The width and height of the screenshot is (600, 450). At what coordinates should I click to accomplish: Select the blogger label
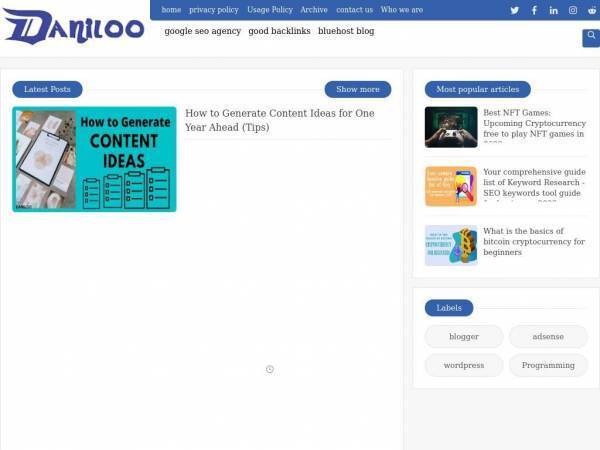coord(464,336)
